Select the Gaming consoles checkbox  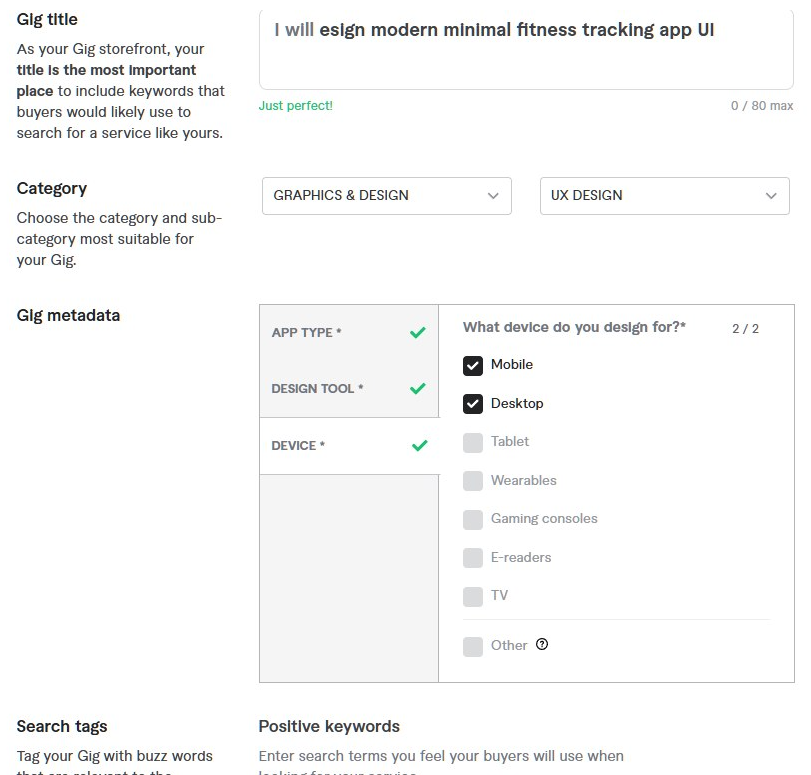[x=473, y=519]
